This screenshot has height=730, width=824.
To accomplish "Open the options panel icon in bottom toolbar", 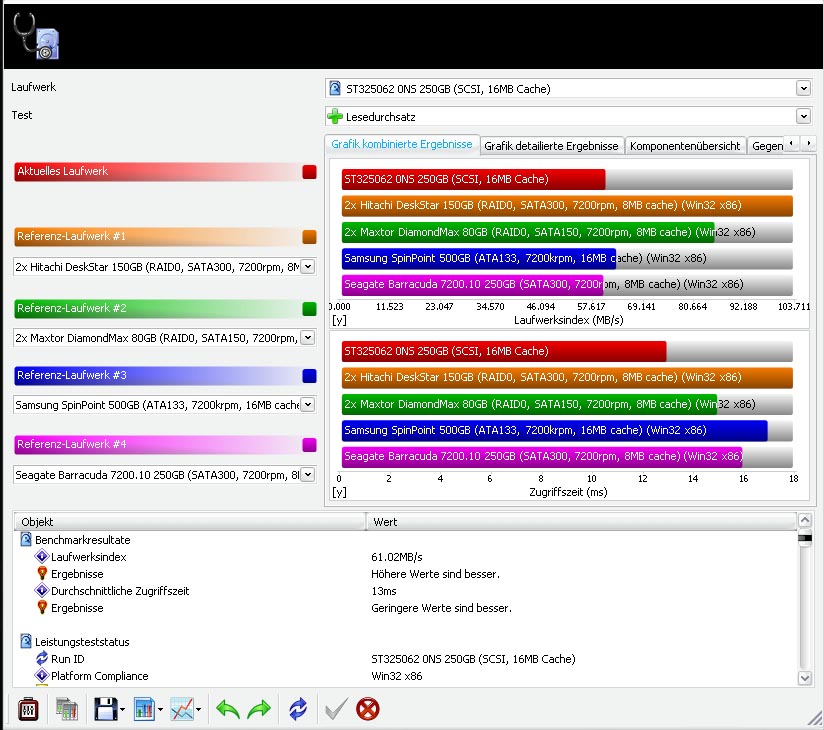I will (x=28, y=709).
